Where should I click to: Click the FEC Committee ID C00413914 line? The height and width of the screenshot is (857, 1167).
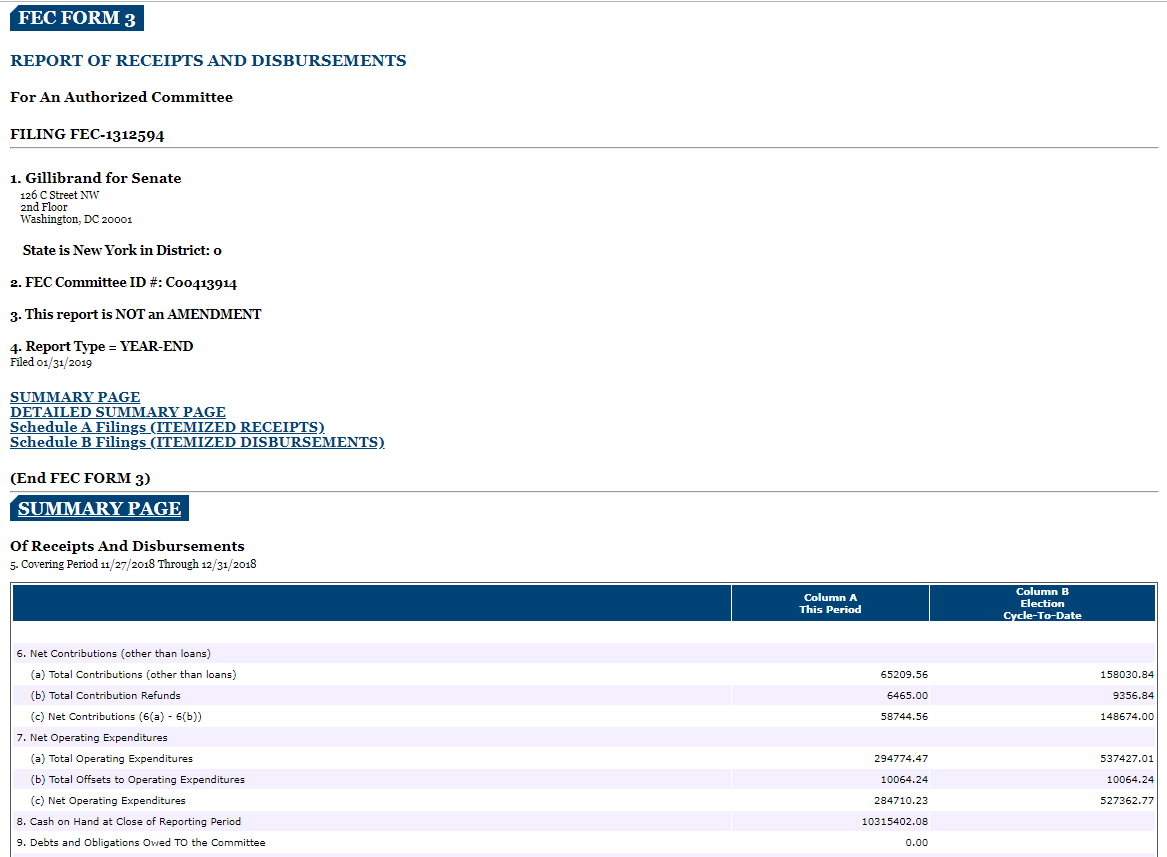pos(124,282)
